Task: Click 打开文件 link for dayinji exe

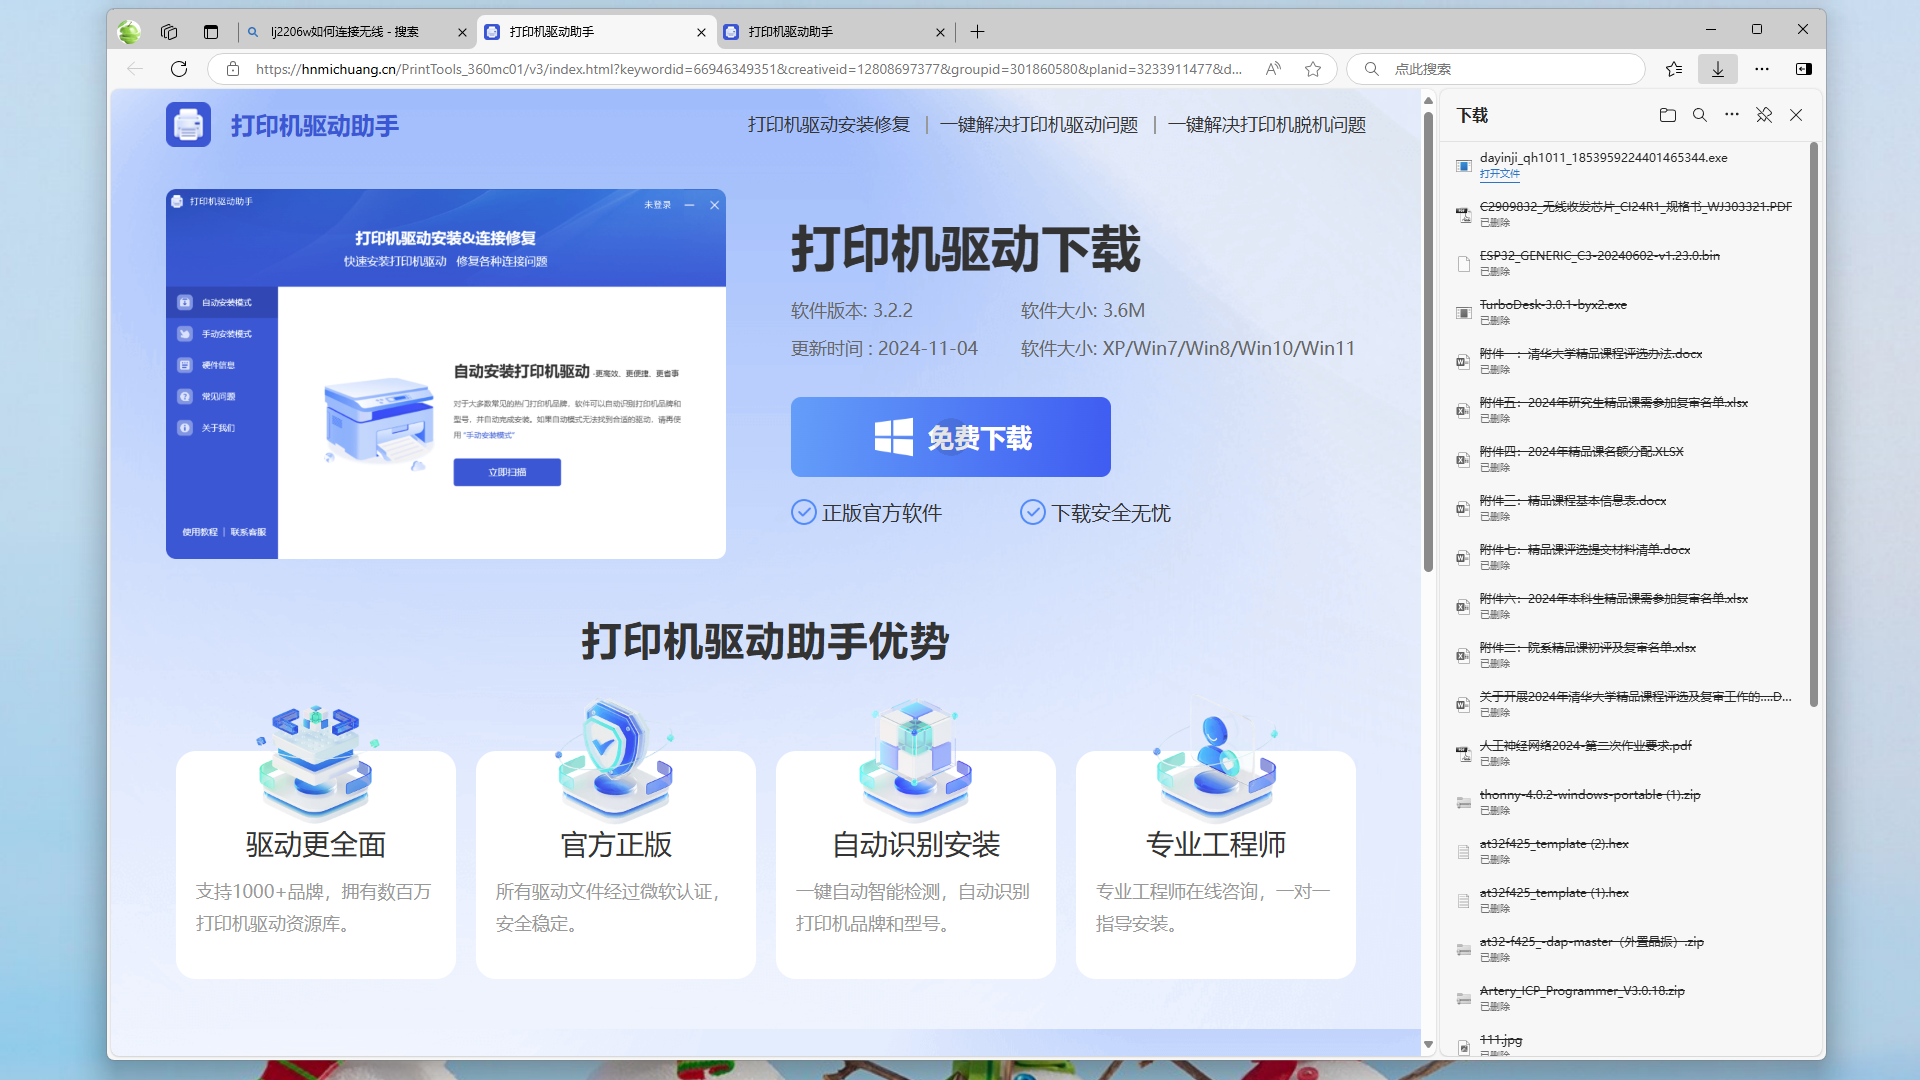Action: (x=1499, y=174)
